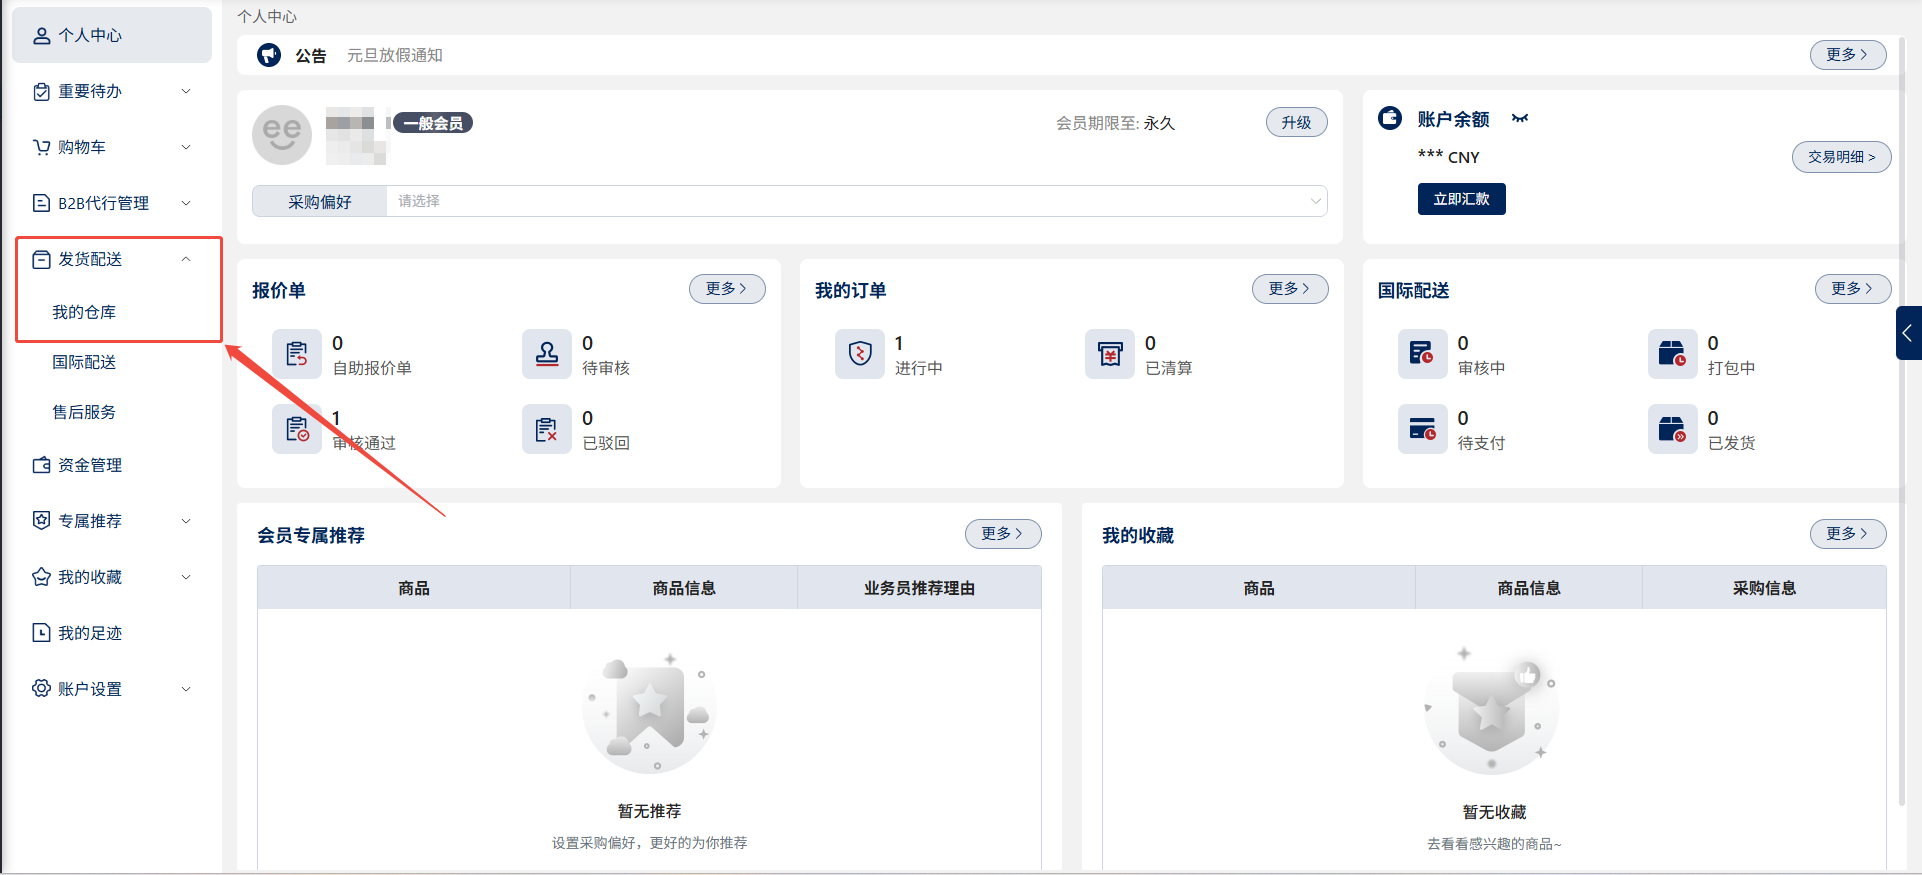Open the 采购偏好 请选择 dropdown
Screen dimensions: 1922x875
pyautogui.click(x=857, y=201)
